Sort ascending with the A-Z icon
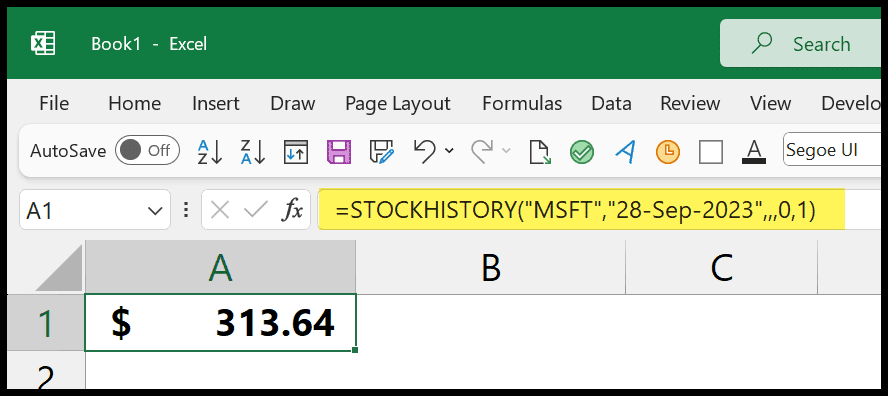This screenshot has height=396, width=888. tap(210, 152)
